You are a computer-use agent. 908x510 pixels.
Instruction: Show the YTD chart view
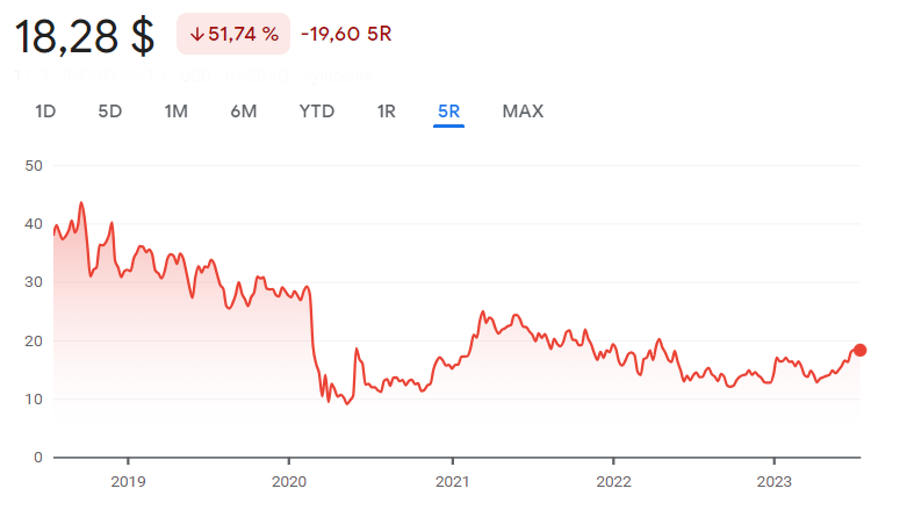tap(317, 111)
